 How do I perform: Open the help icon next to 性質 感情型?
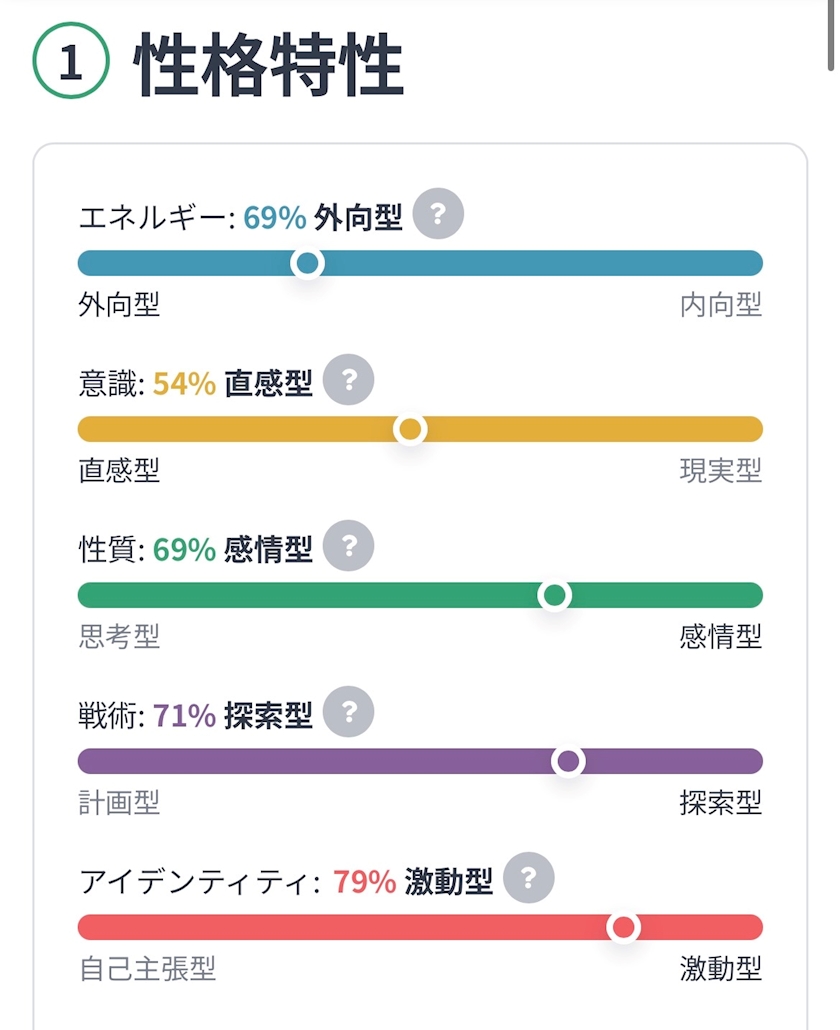click(x=349, y=546)
